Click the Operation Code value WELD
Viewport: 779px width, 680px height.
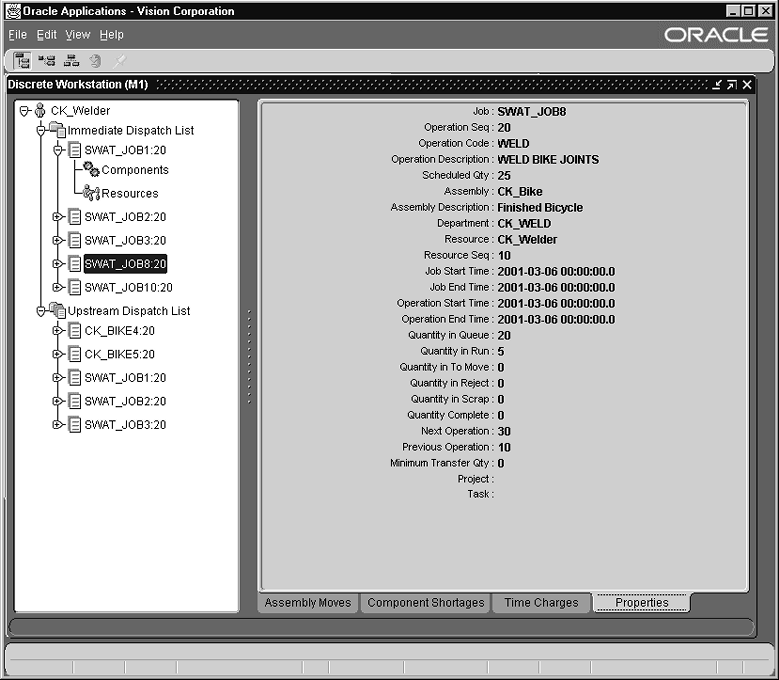tap(513, 144)
